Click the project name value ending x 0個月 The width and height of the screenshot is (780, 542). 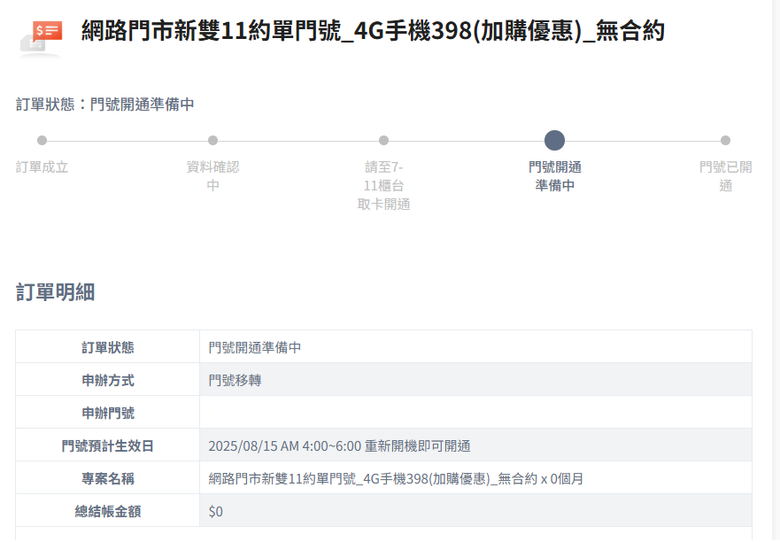click(x=395, y=479)
